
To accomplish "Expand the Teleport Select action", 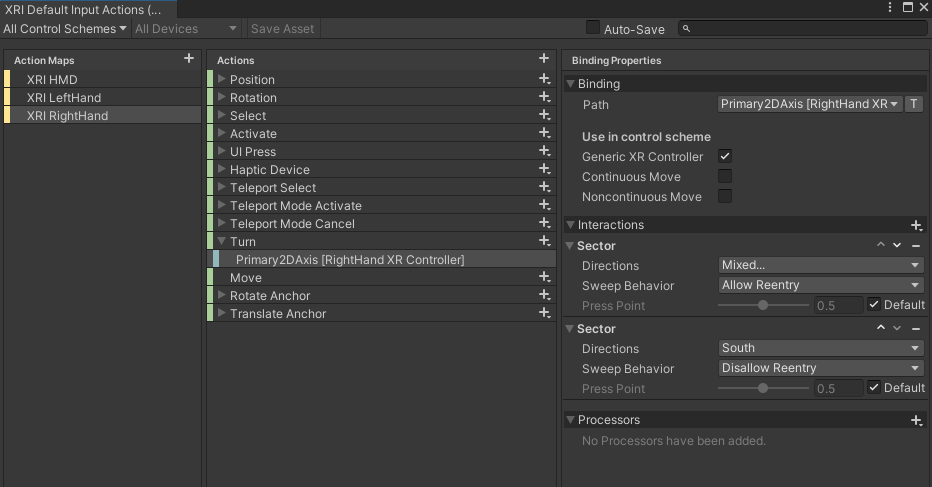I will pyautogui.click(x=222, y=188).
